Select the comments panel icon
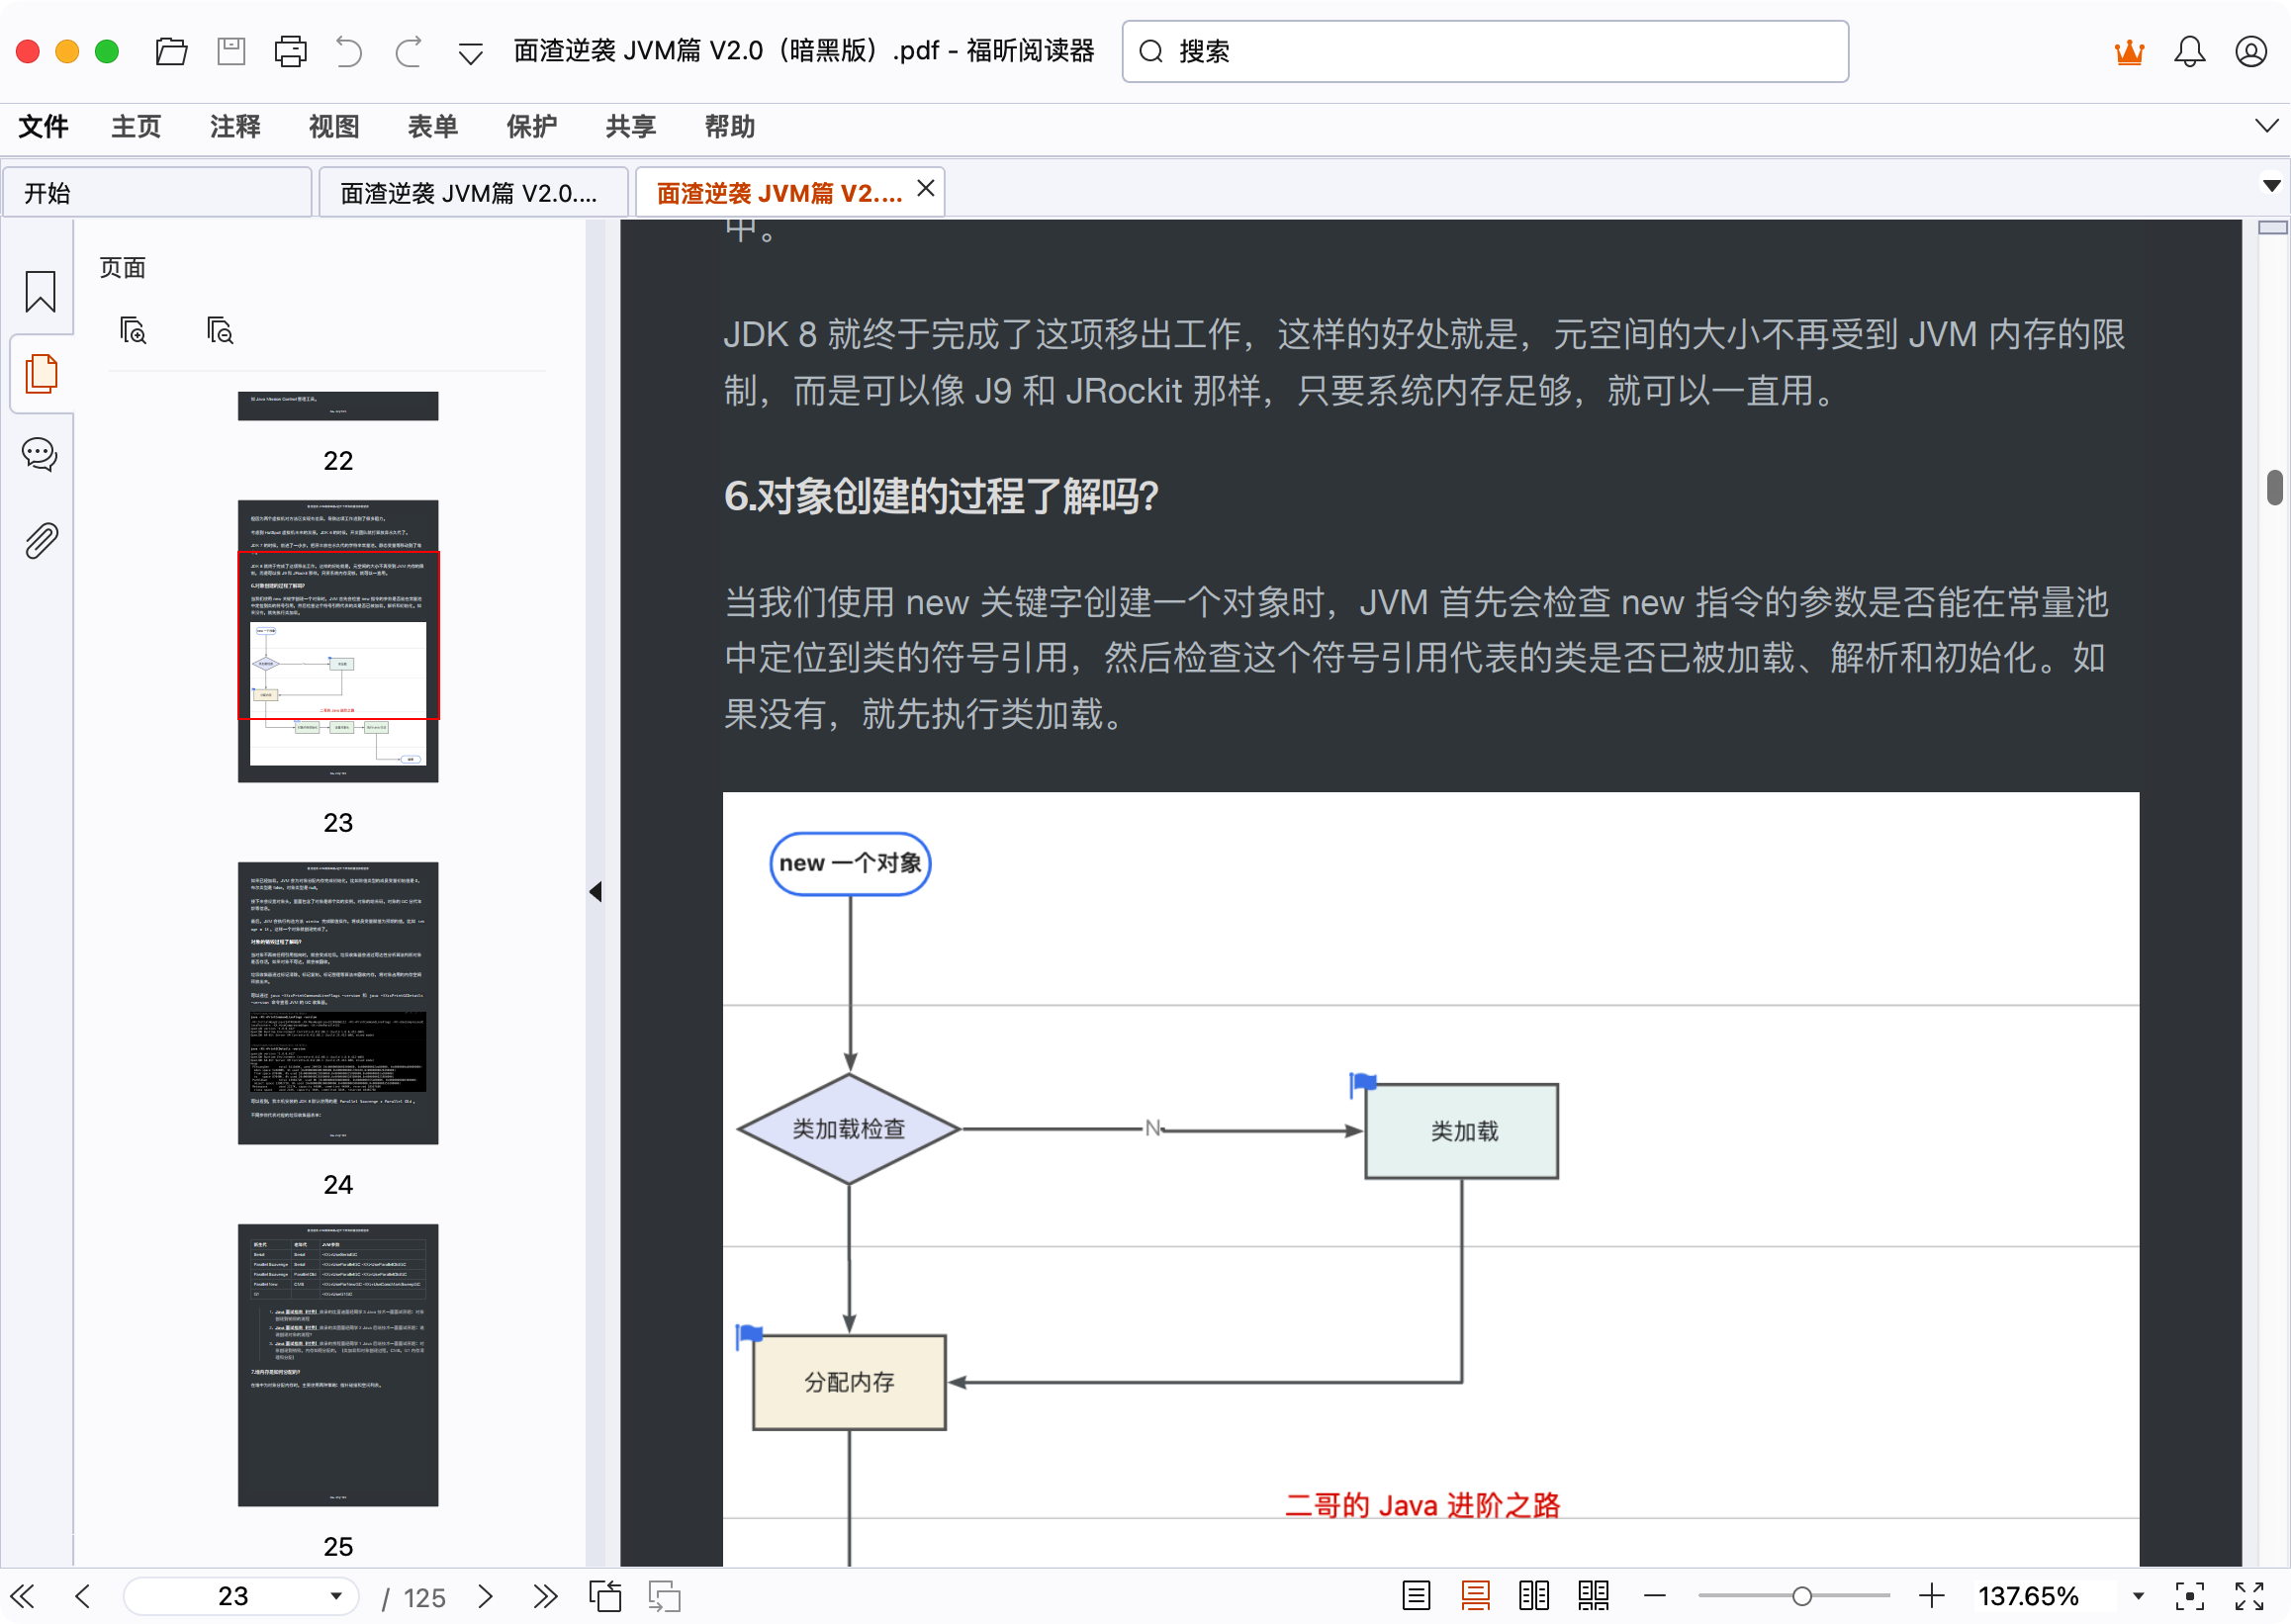The image size is (2291, 1624). tap(40, 455)
